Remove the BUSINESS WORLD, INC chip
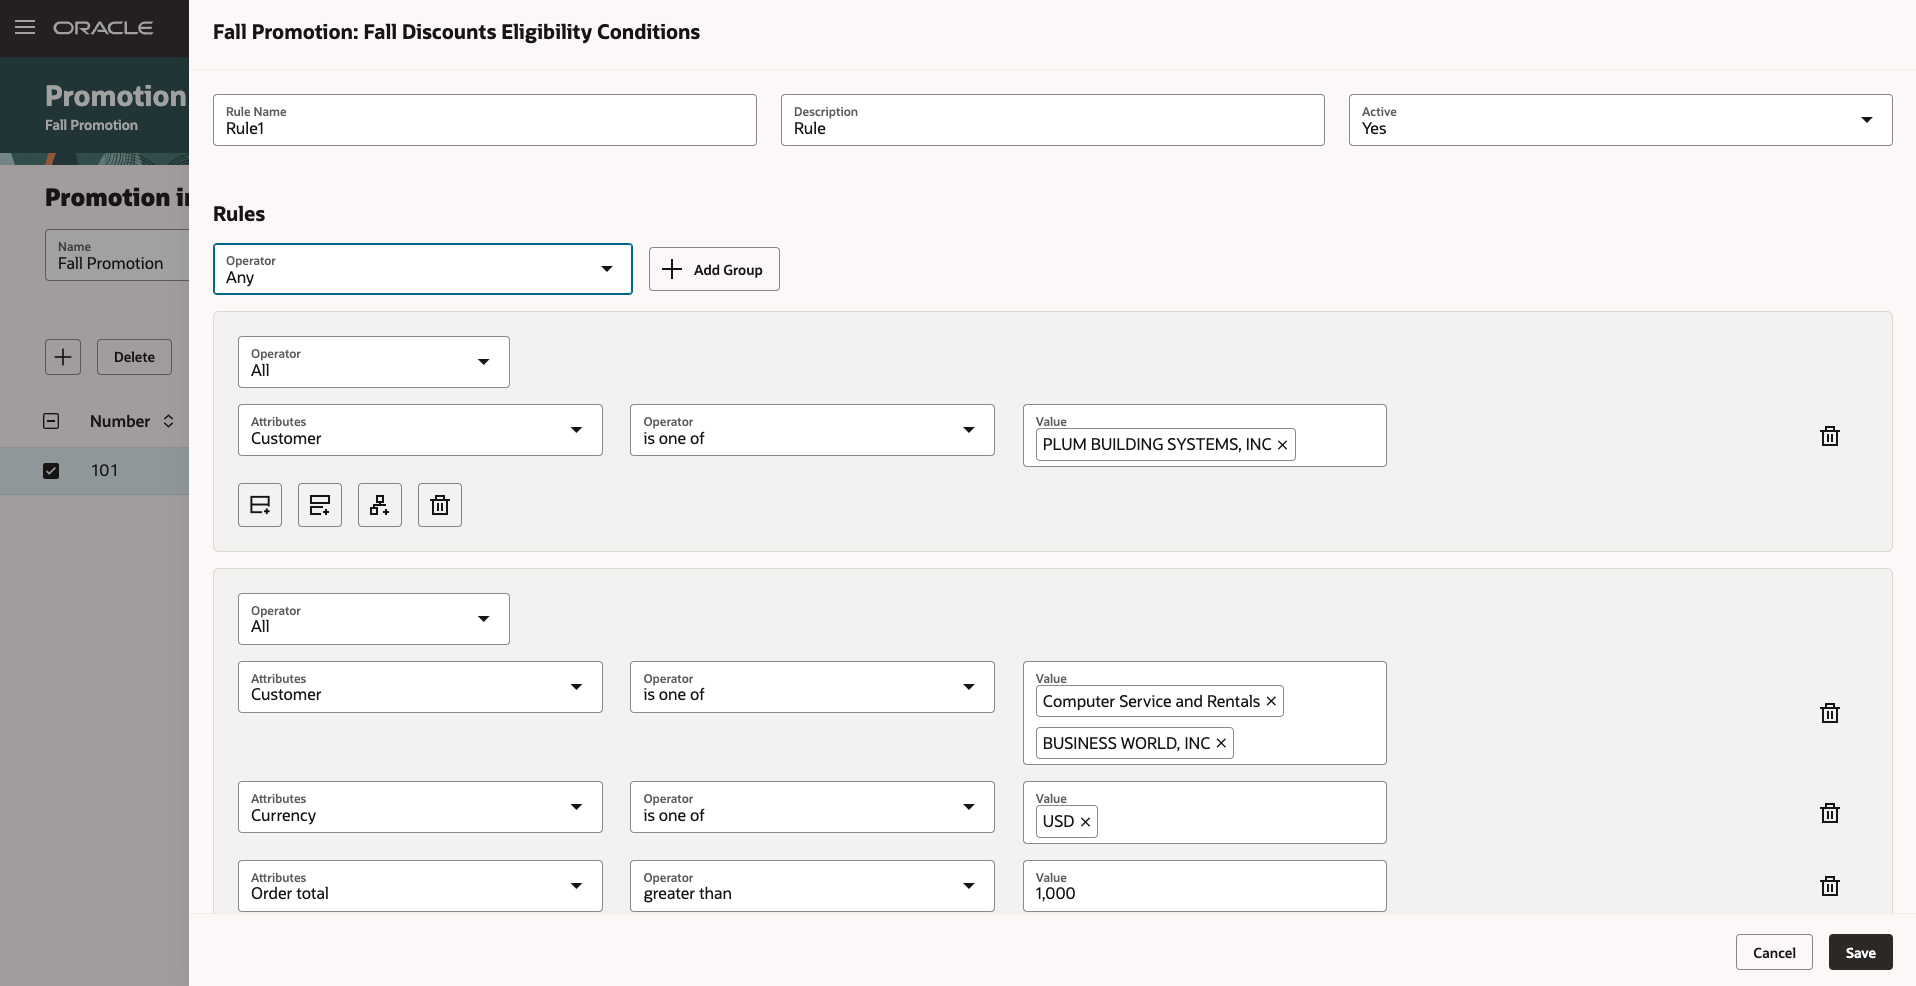1916x986 pixels. coord(1221,743)
